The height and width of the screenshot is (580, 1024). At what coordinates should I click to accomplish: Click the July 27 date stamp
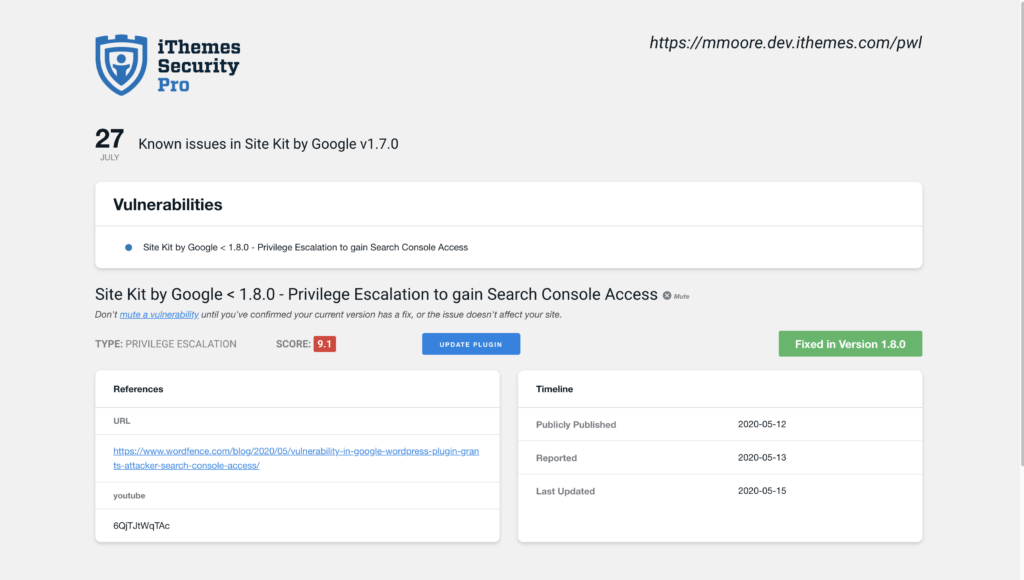click(109, 143)
